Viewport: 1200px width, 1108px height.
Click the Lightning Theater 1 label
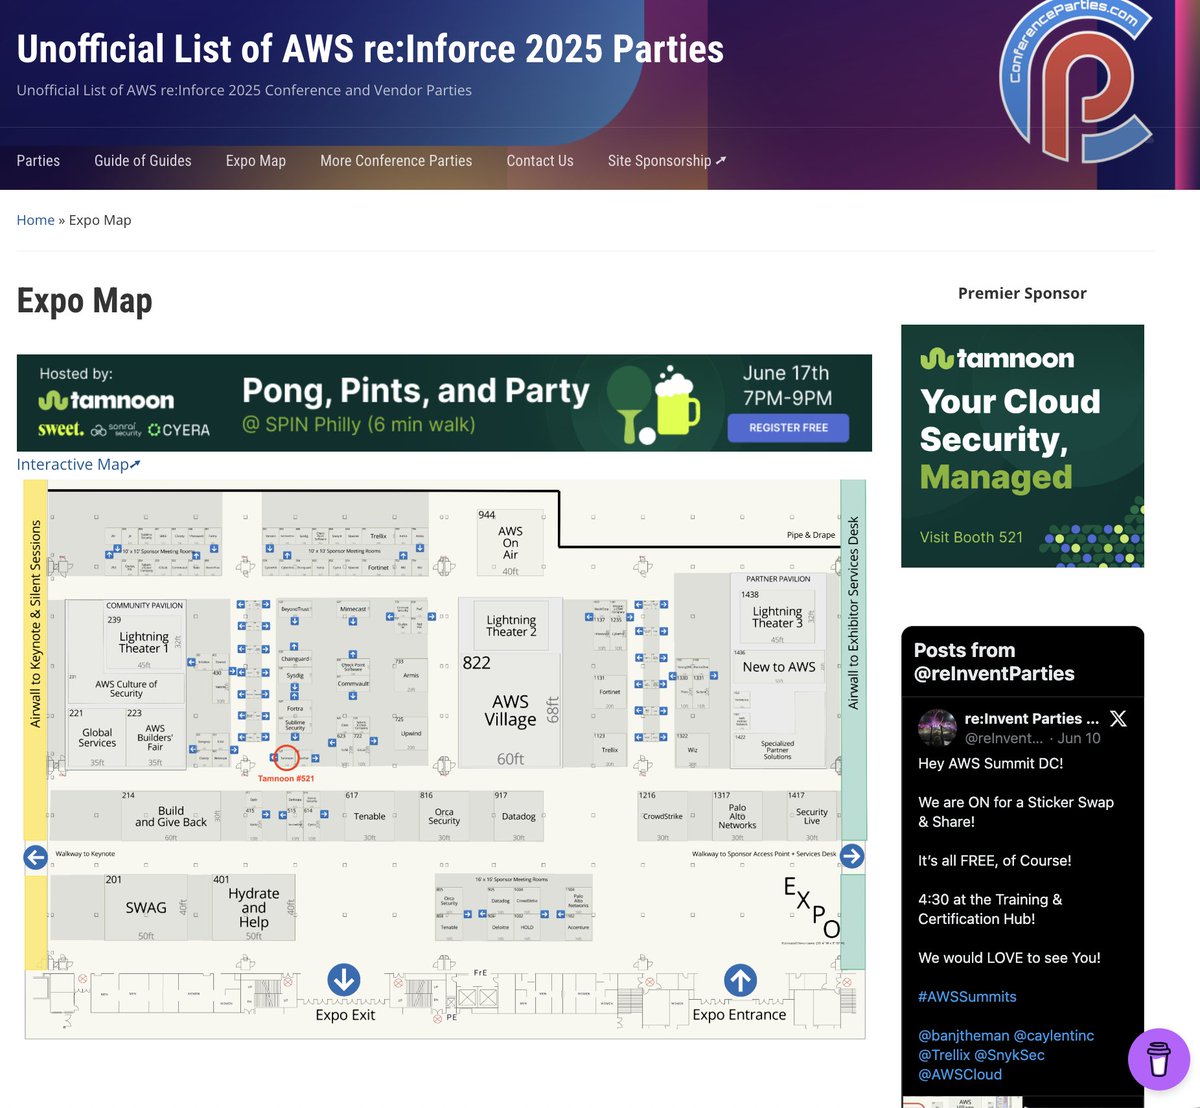click(144, 642)
